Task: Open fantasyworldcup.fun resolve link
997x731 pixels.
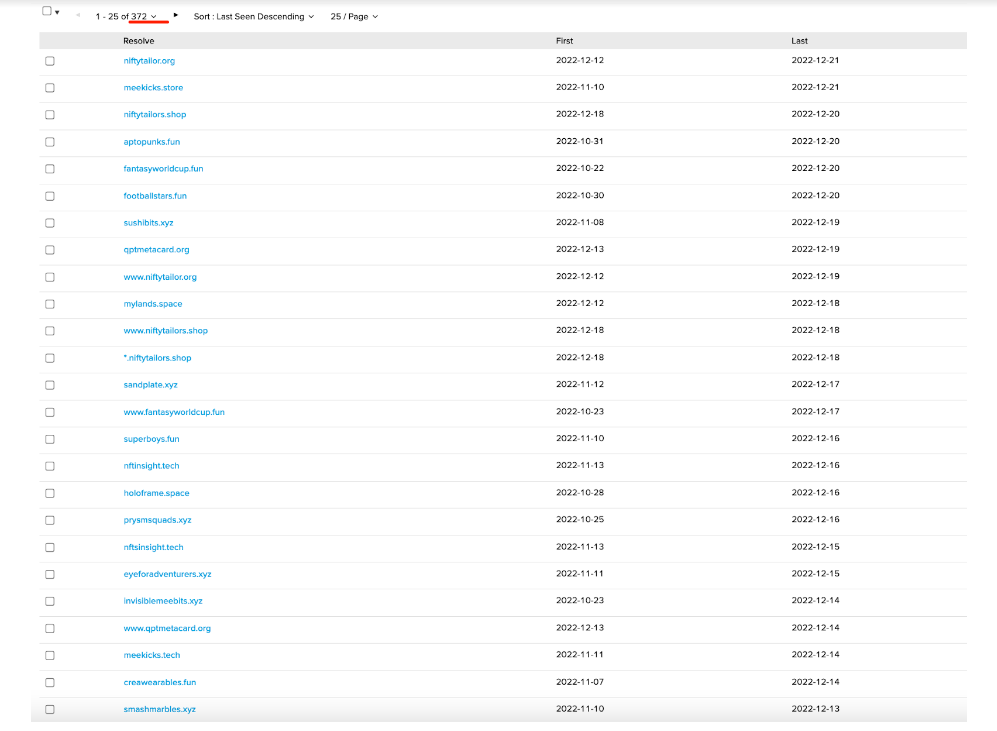Action: 163,169
